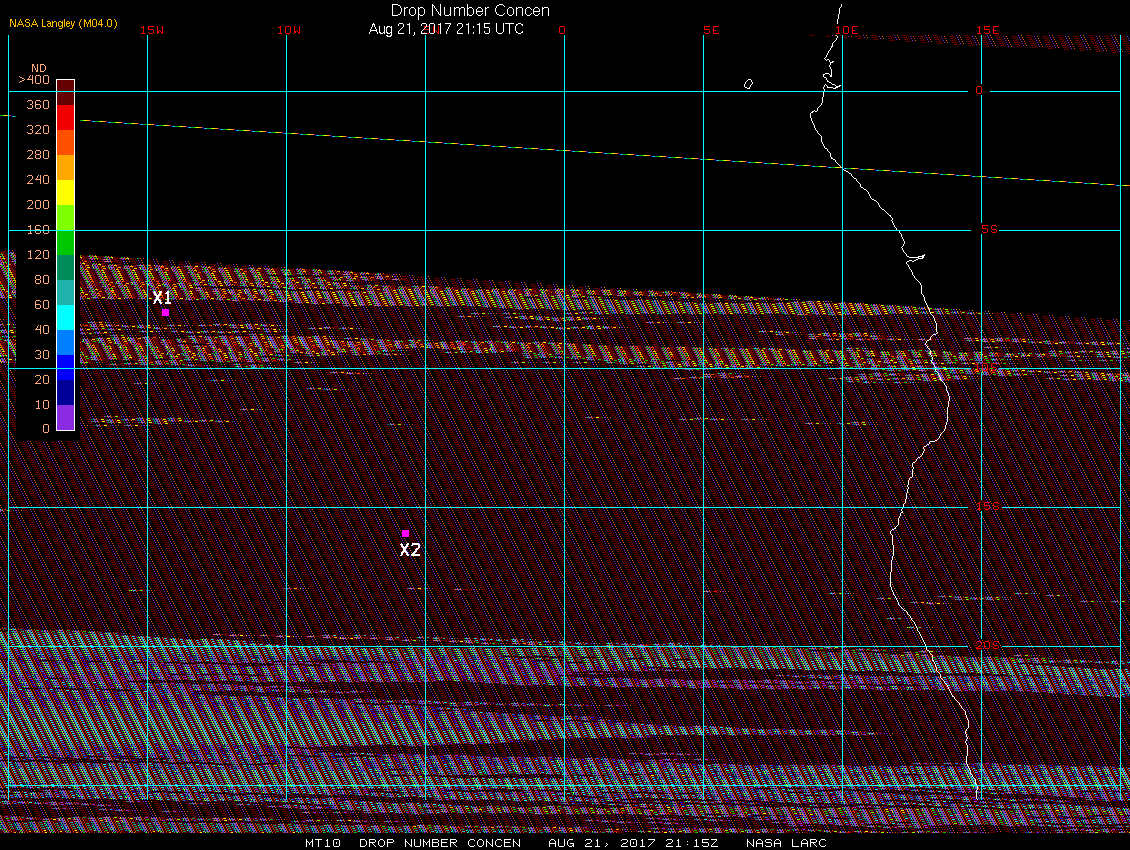
Task: Click the X2 label text
Action: pyautogui.click(x=410, y=550)
